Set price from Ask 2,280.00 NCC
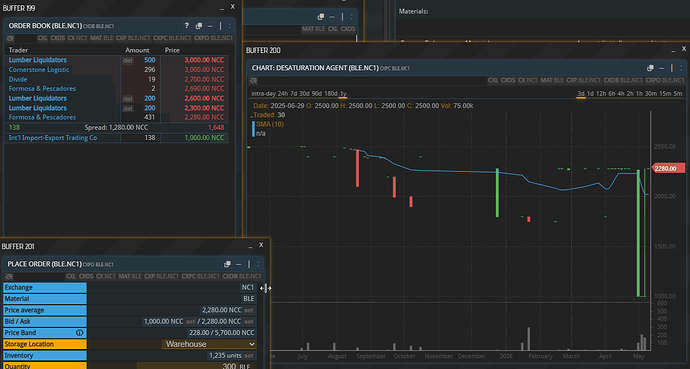690x369 pixels. (249, 322)
